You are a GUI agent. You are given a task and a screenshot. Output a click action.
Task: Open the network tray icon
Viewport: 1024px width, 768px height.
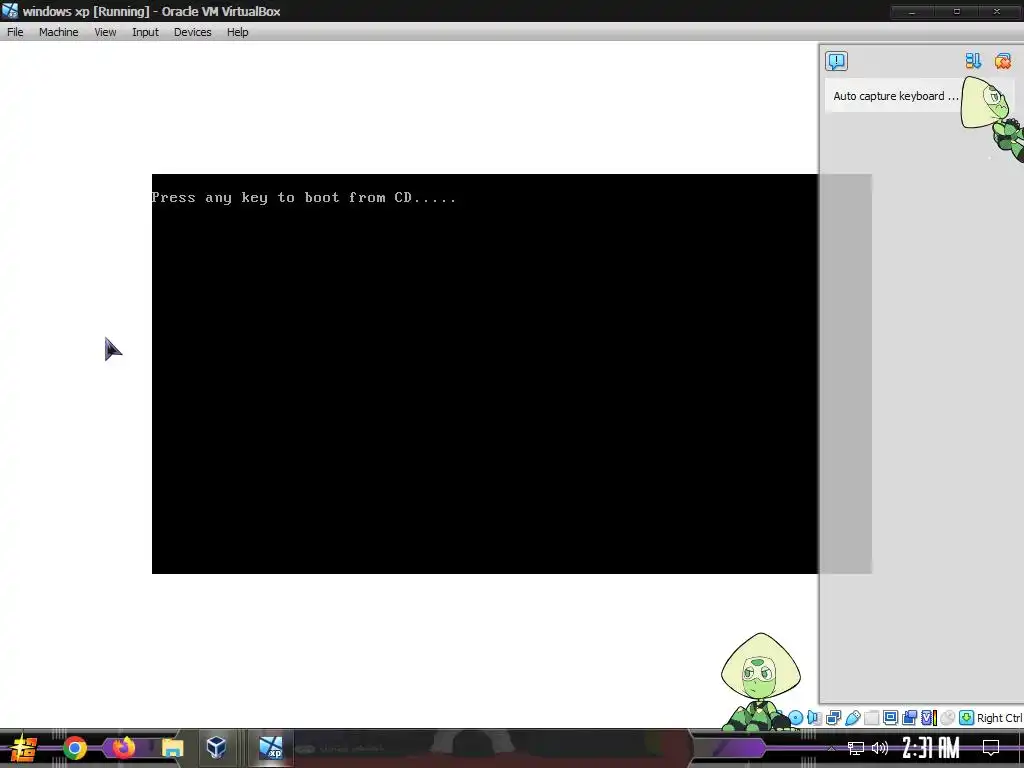856,748
